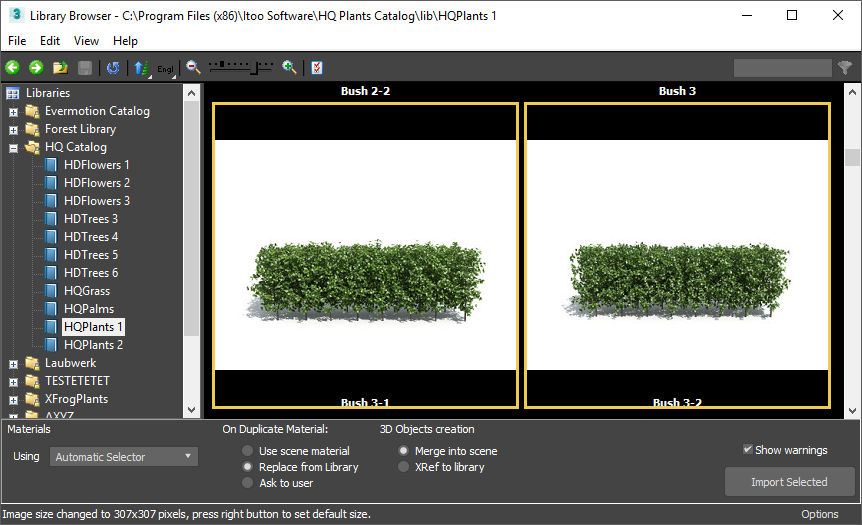Click the checklist preferences toolbar icon
The height and width of the screenshot is (525, 862).
317,68
